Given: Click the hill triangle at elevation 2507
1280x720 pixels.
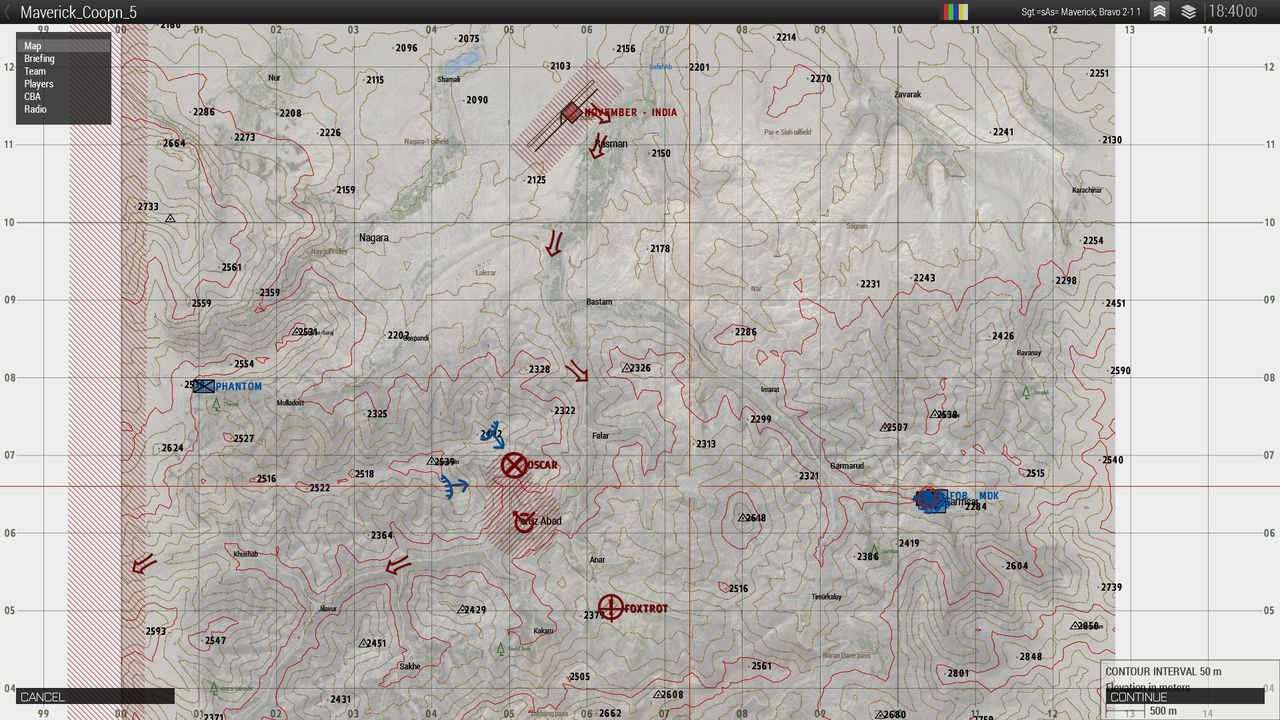Looking at the screenshot, I should [885, 427].
